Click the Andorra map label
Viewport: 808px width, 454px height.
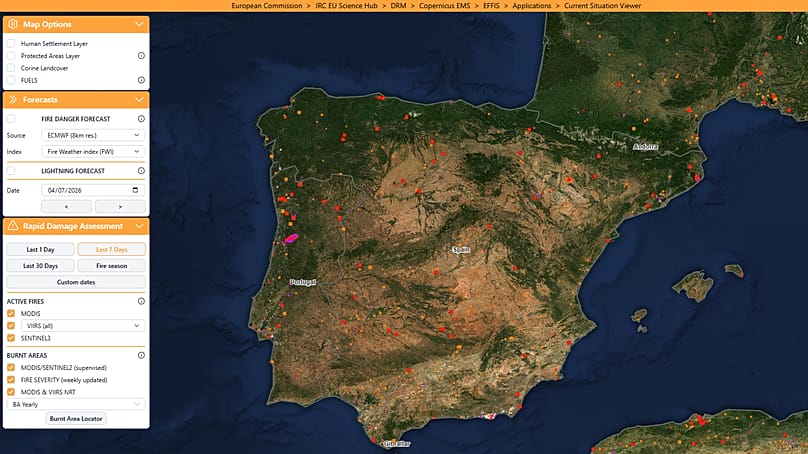[646, 147]
